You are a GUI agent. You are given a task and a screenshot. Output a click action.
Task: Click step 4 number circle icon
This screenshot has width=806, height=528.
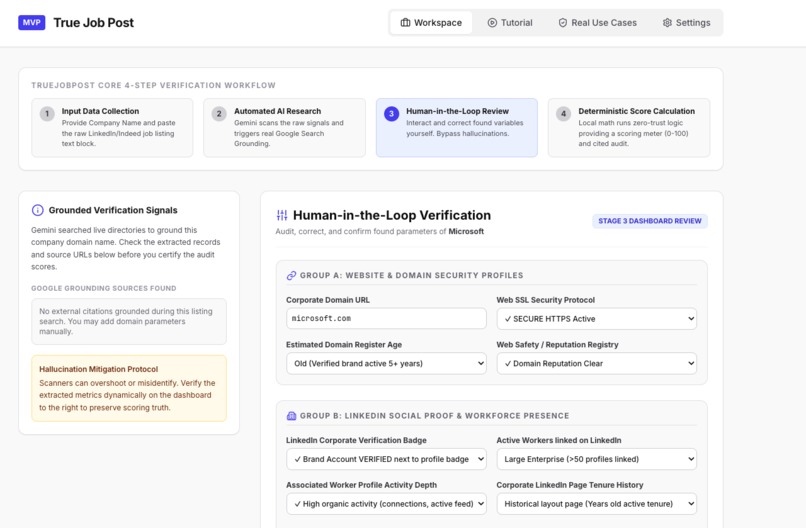click(x=563, y=114)
